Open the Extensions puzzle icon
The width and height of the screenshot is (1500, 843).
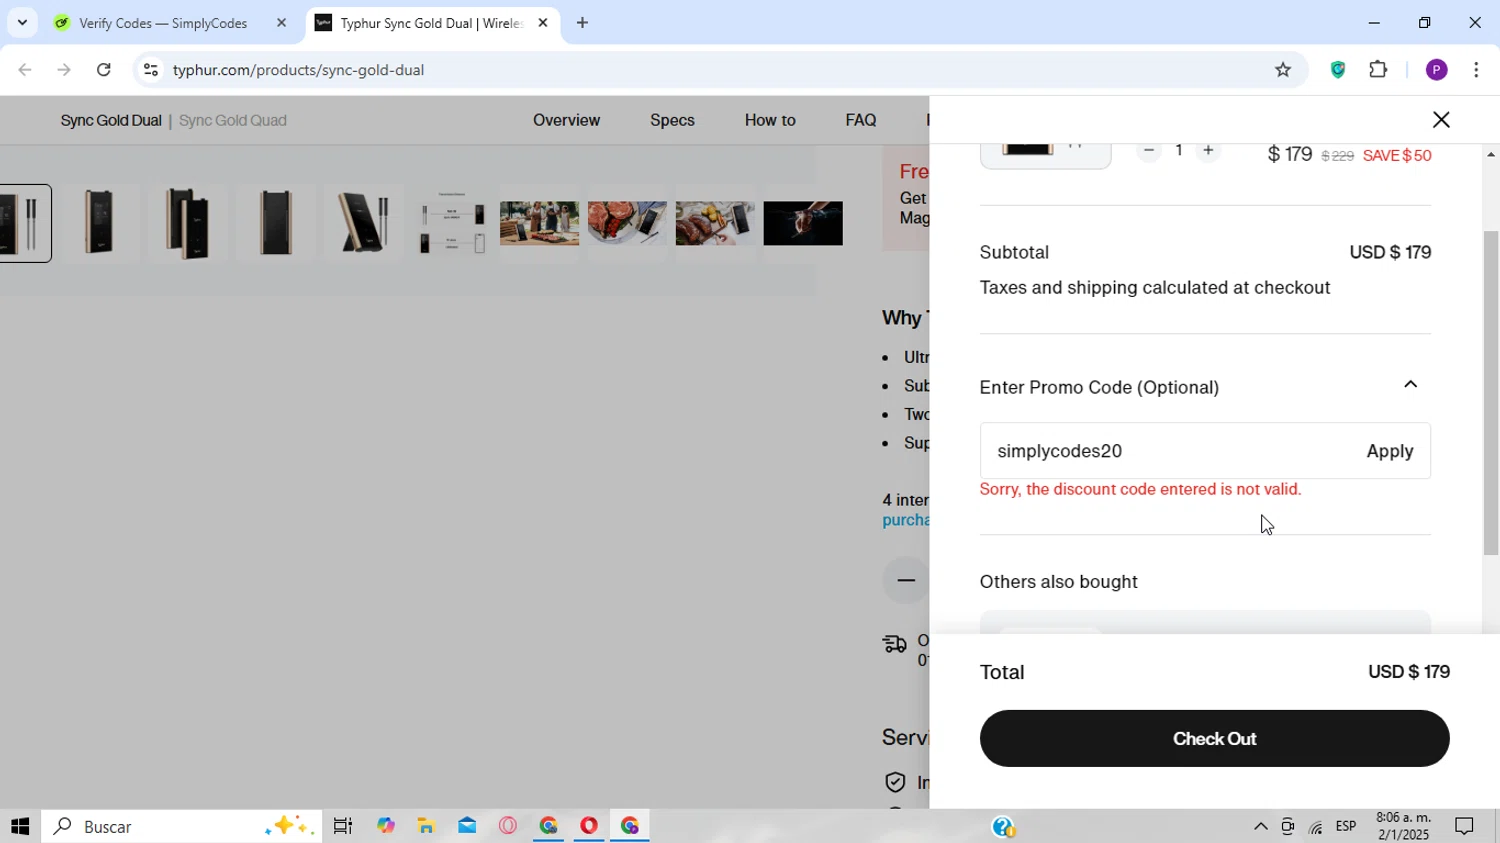coord(1378,70)
